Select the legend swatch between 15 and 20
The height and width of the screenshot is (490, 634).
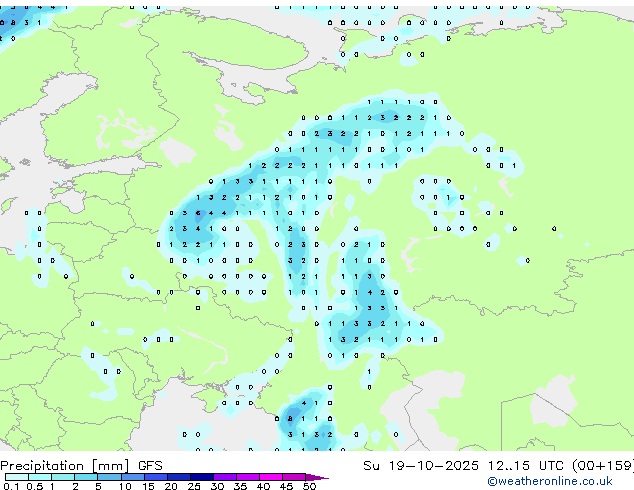pos(155,477)
